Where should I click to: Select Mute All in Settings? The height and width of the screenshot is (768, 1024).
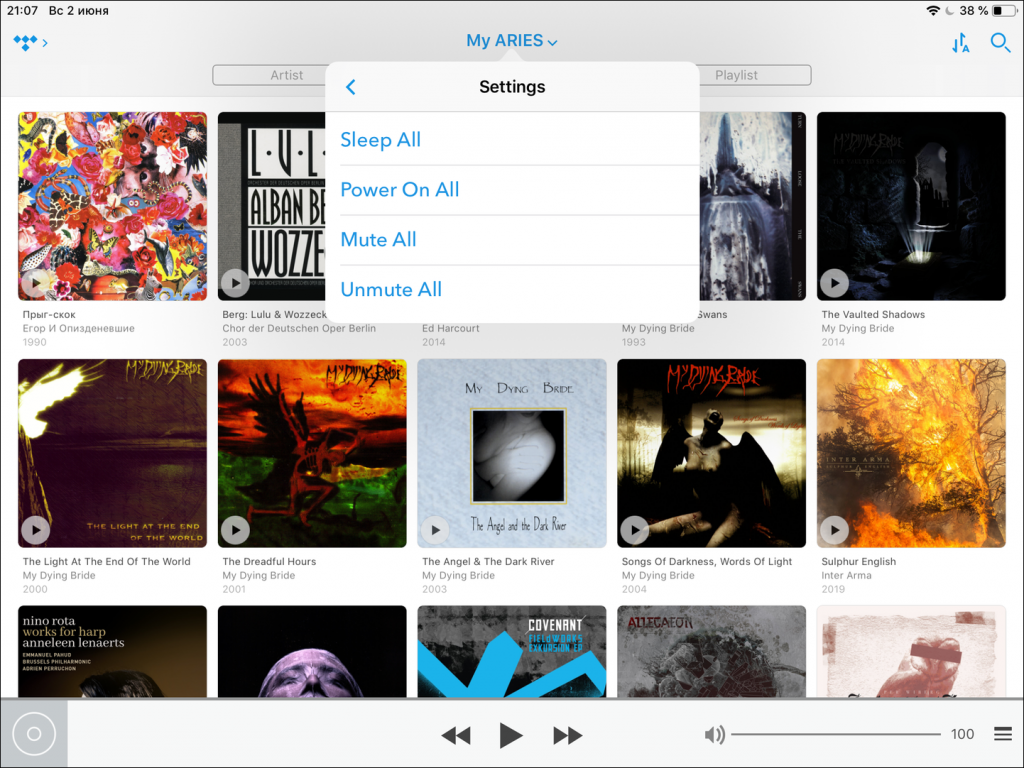tap(512, 240)
